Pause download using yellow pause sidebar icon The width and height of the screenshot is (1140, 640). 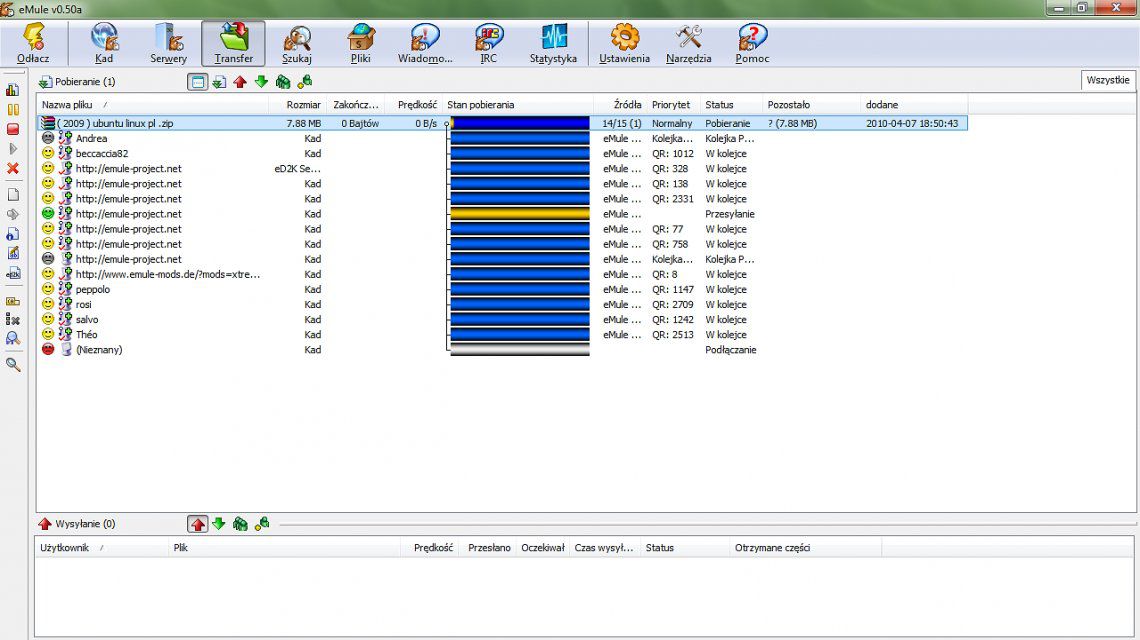pyautogui.click(x=13, y=109)
